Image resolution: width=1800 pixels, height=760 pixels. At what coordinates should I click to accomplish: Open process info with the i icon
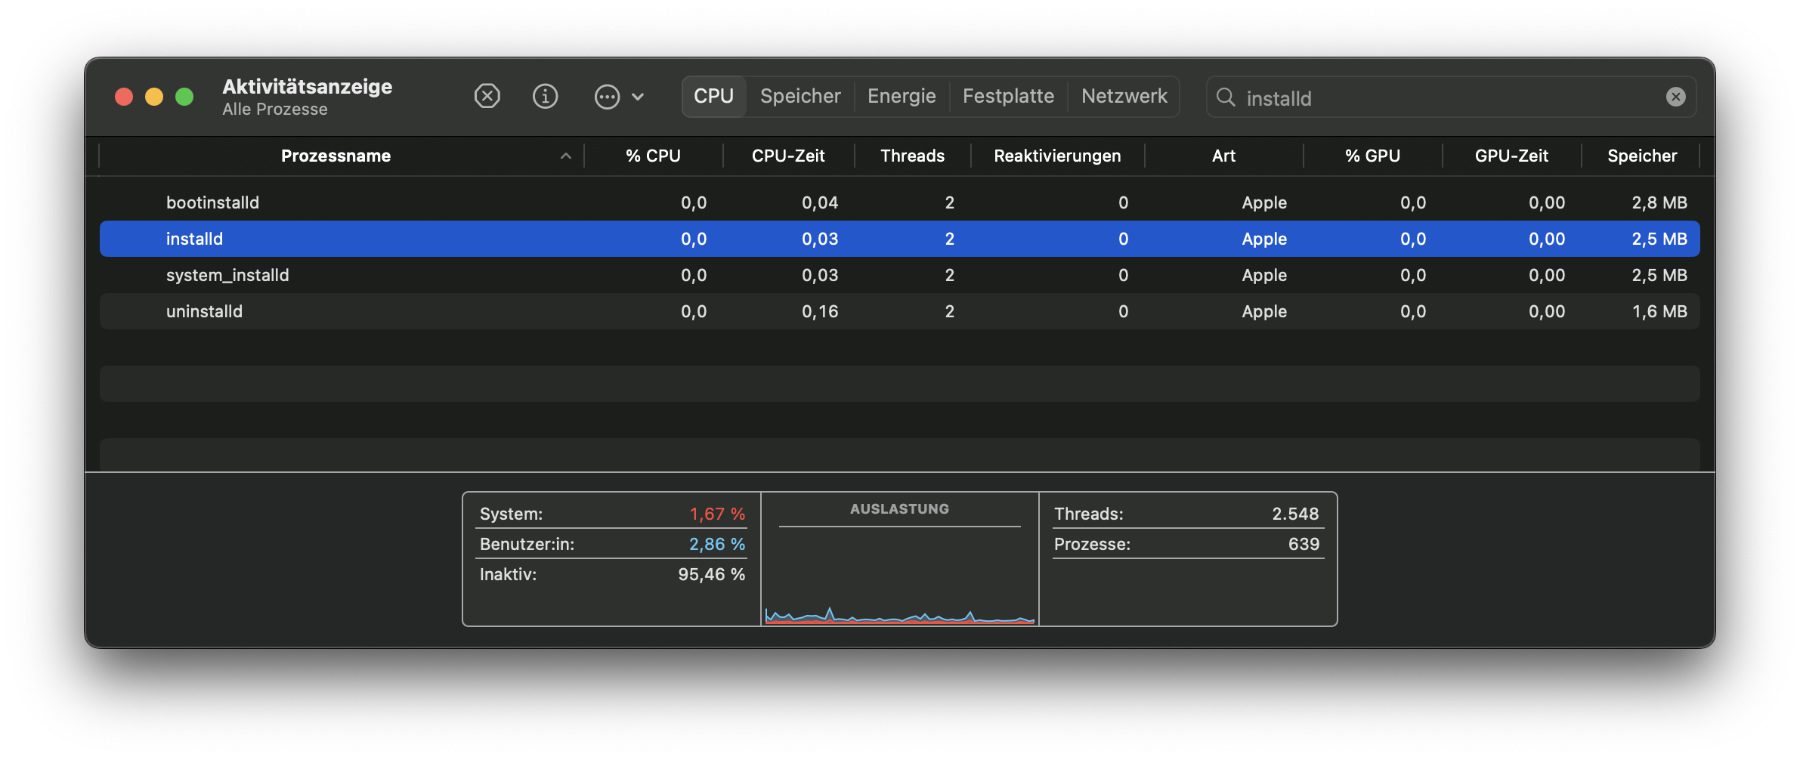[x=545, y=96]
